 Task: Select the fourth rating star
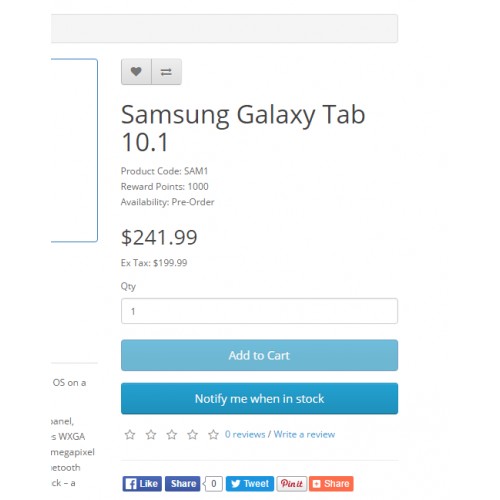(192, 434)
